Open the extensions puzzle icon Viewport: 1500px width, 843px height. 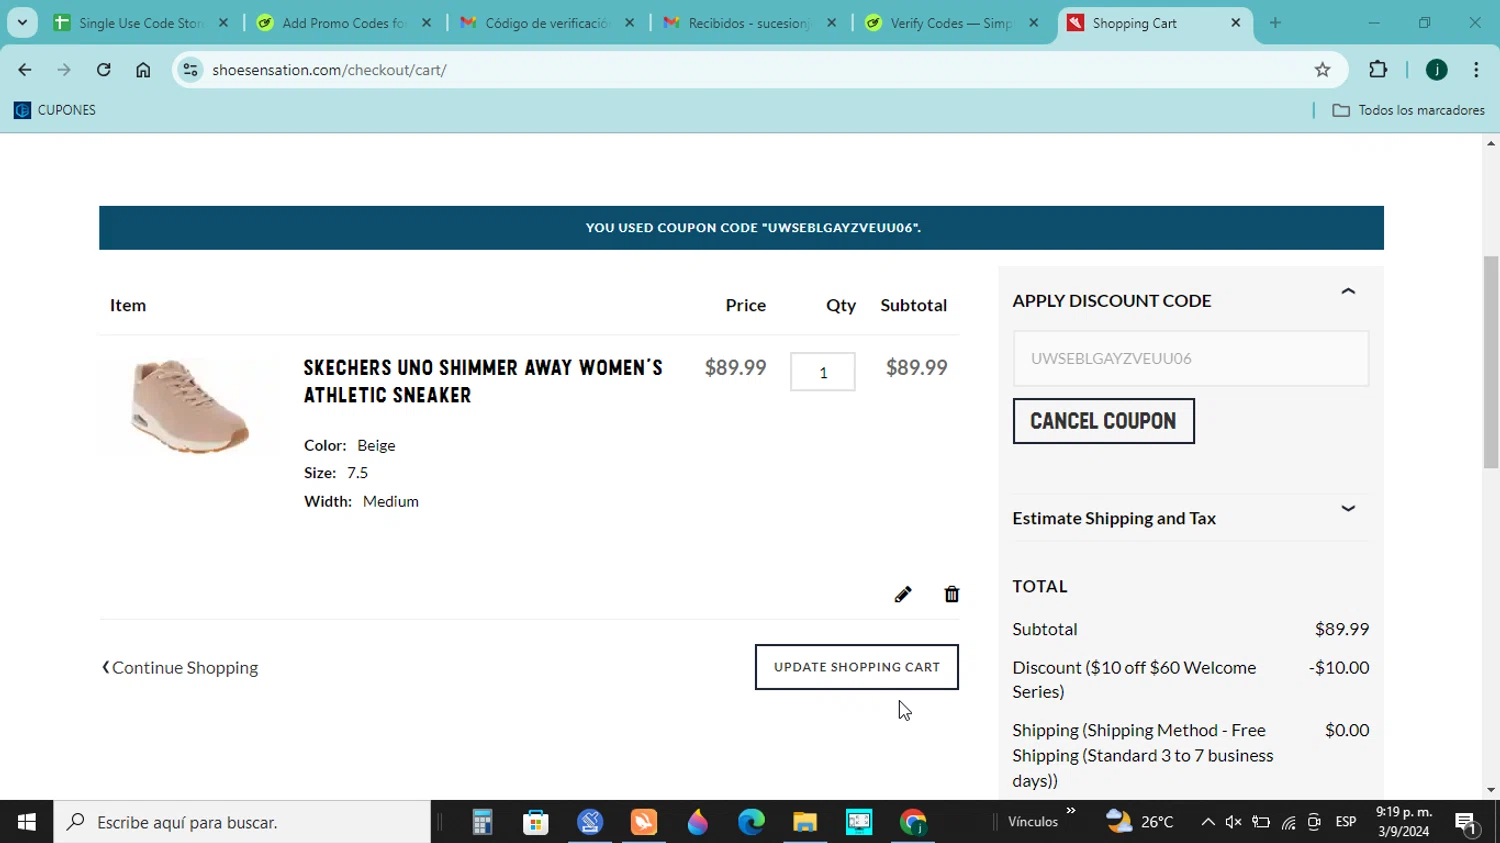[x=1378, y=70]
